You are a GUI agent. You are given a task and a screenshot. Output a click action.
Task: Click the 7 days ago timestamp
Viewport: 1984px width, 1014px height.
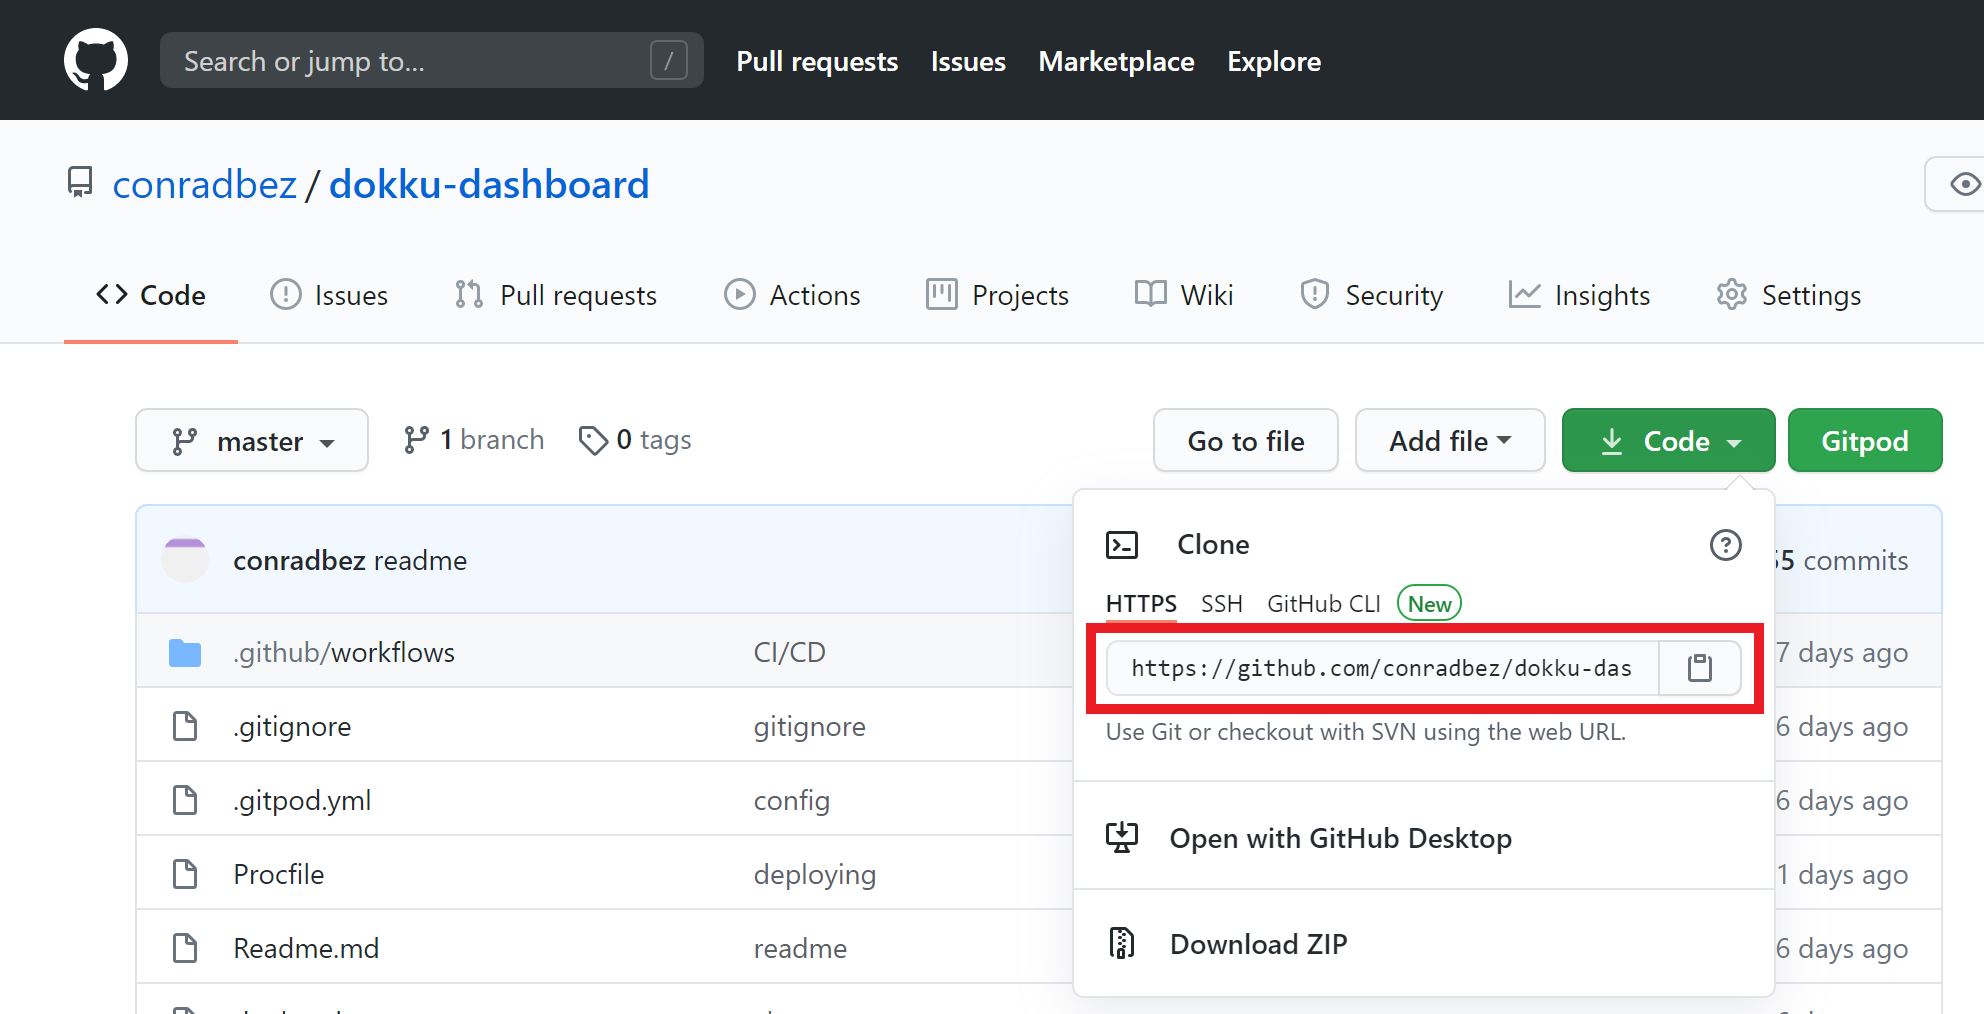[1842, 652]
